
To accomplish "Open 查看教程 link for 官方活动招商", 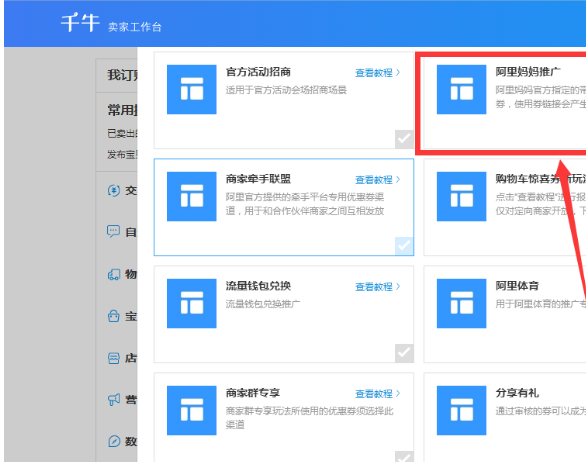I will click(x=377, y=73).
